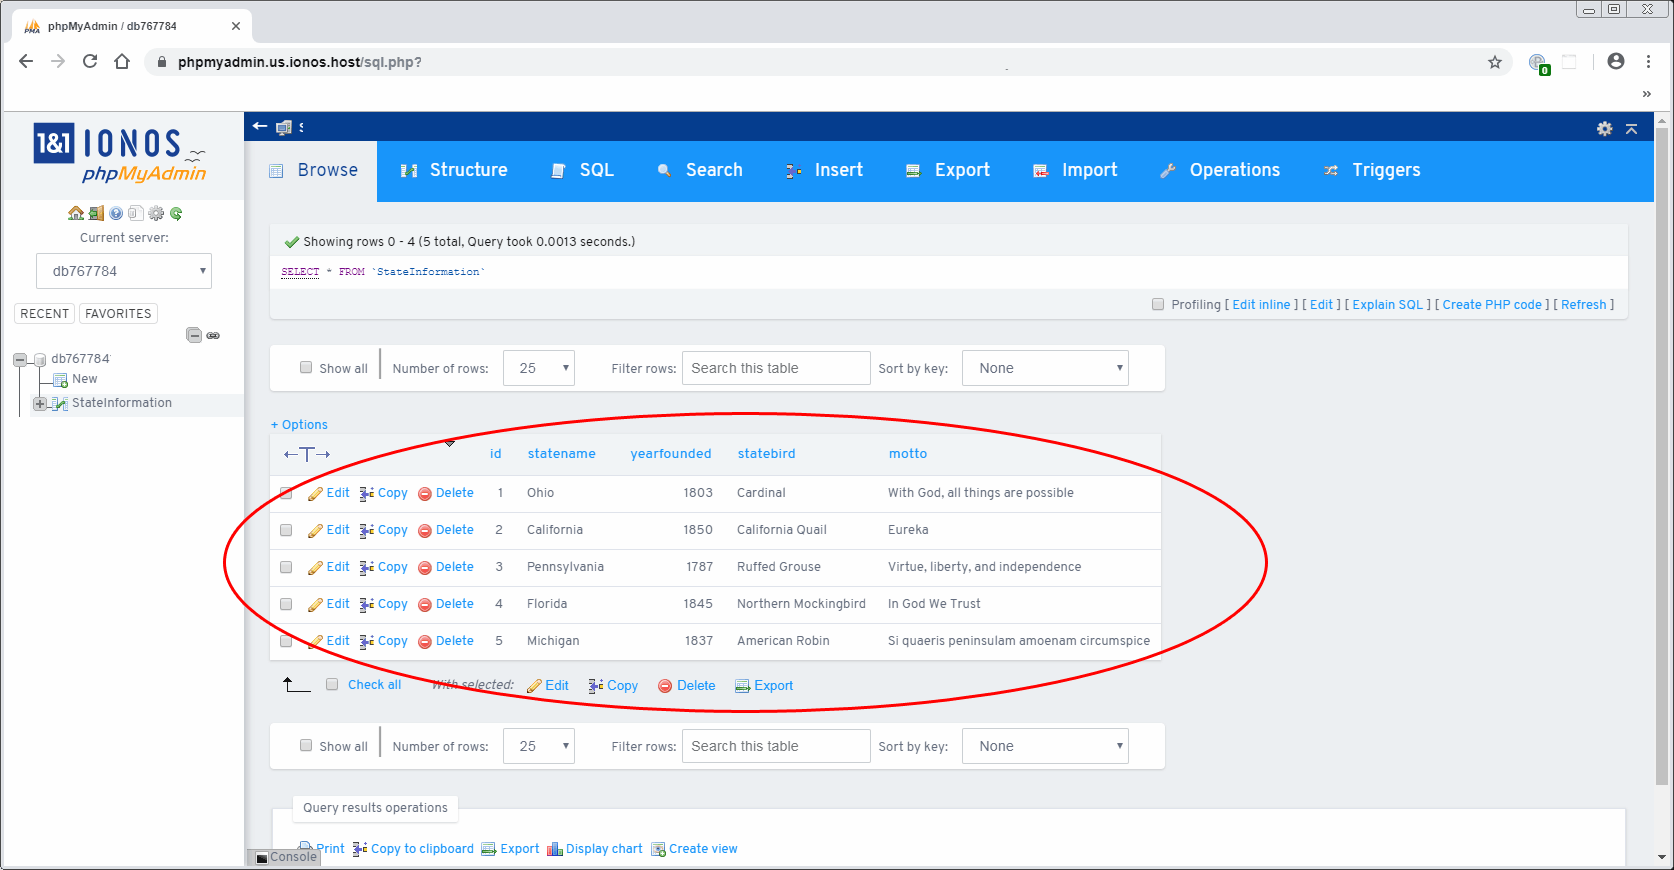Open the Import tab
1674x870 pixels.
[x=1075, y=170]
